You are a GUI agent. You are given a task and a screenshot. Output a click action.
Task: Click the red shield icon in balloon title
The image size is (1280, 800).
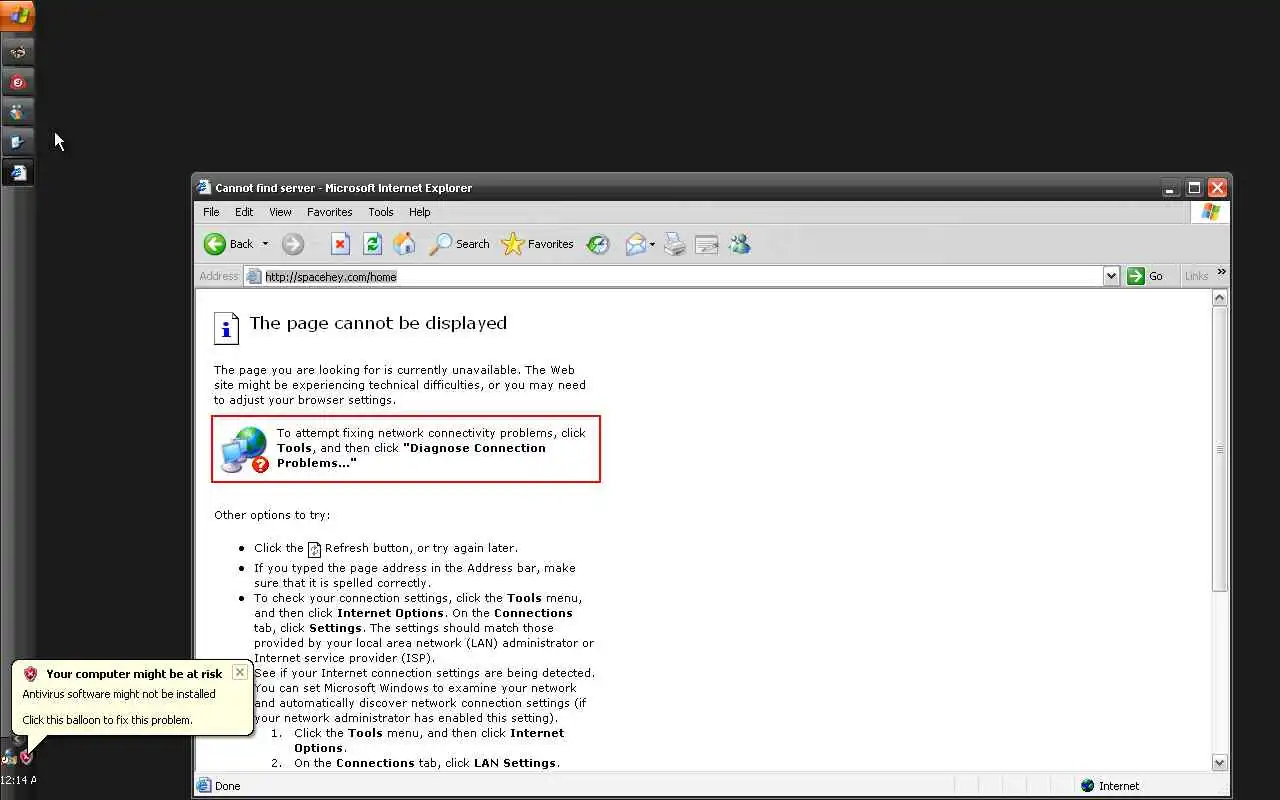[x=31, y=674]
